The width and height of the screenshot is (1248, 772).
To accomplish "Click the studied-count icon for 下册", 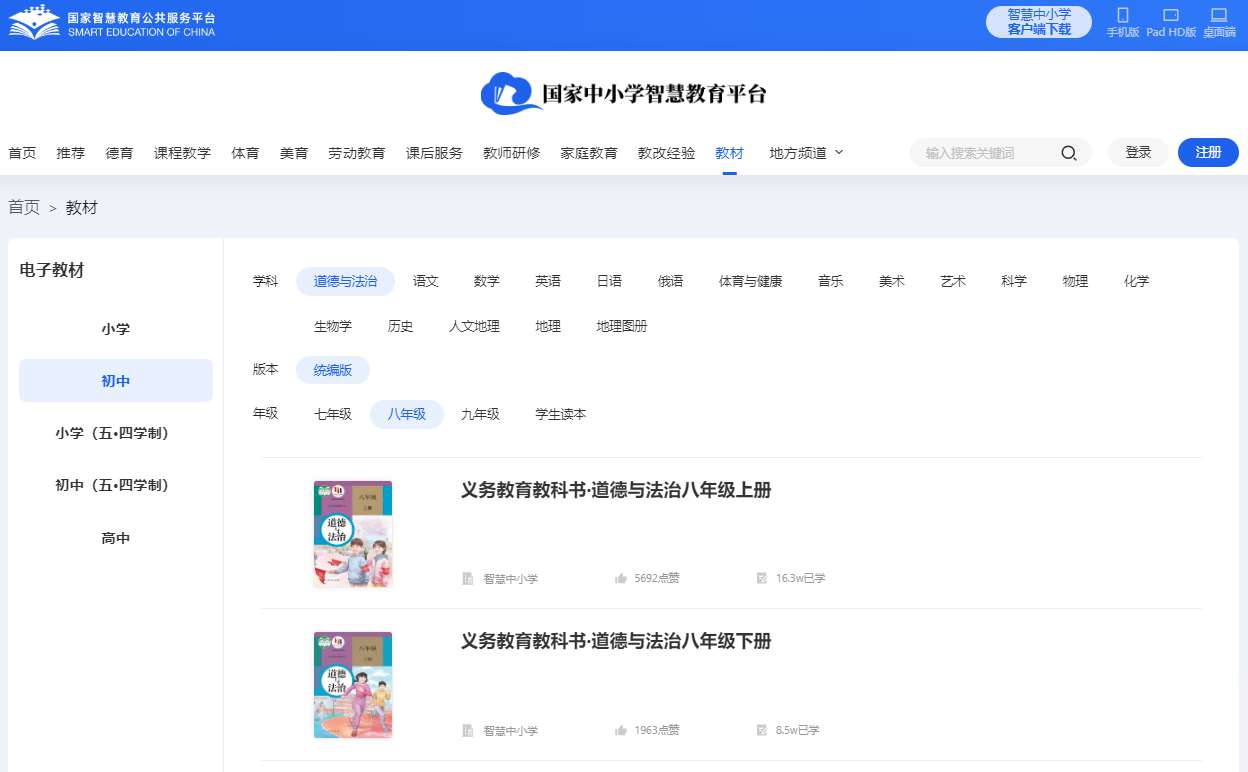I will (762, 730).
